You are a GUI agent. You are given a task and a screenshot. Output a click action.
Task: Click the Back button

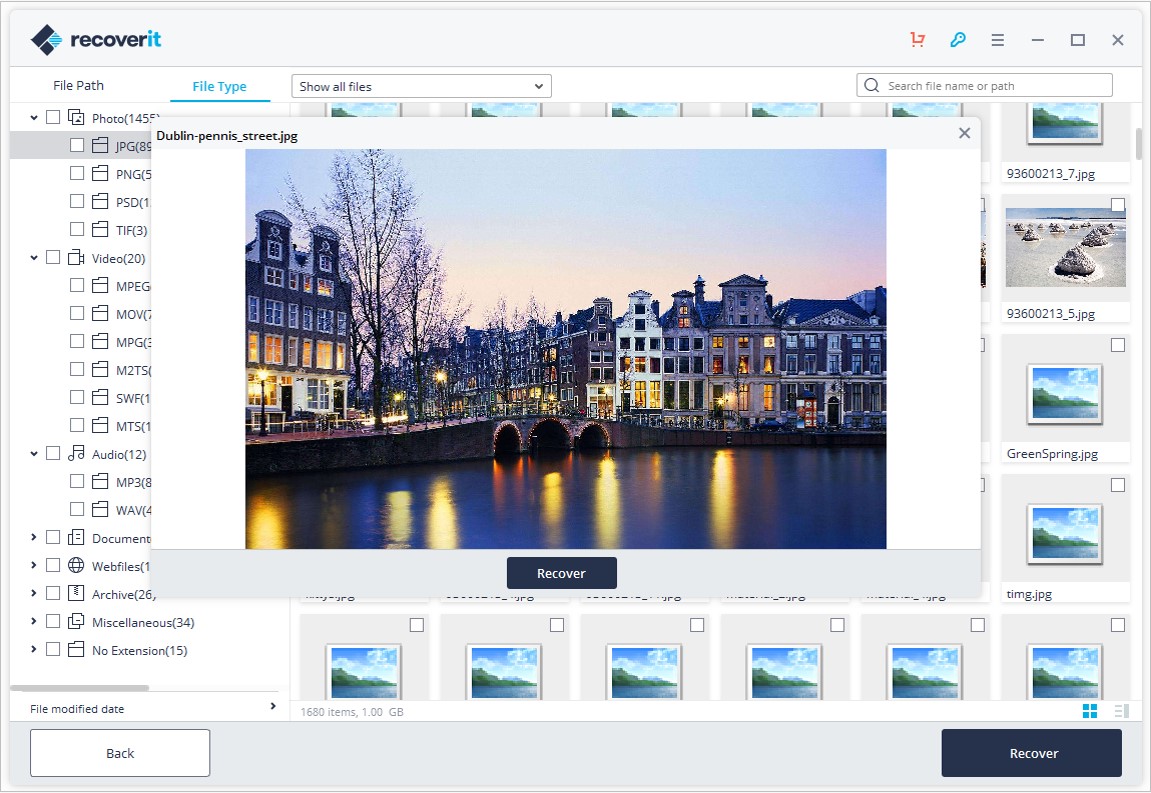120,753
